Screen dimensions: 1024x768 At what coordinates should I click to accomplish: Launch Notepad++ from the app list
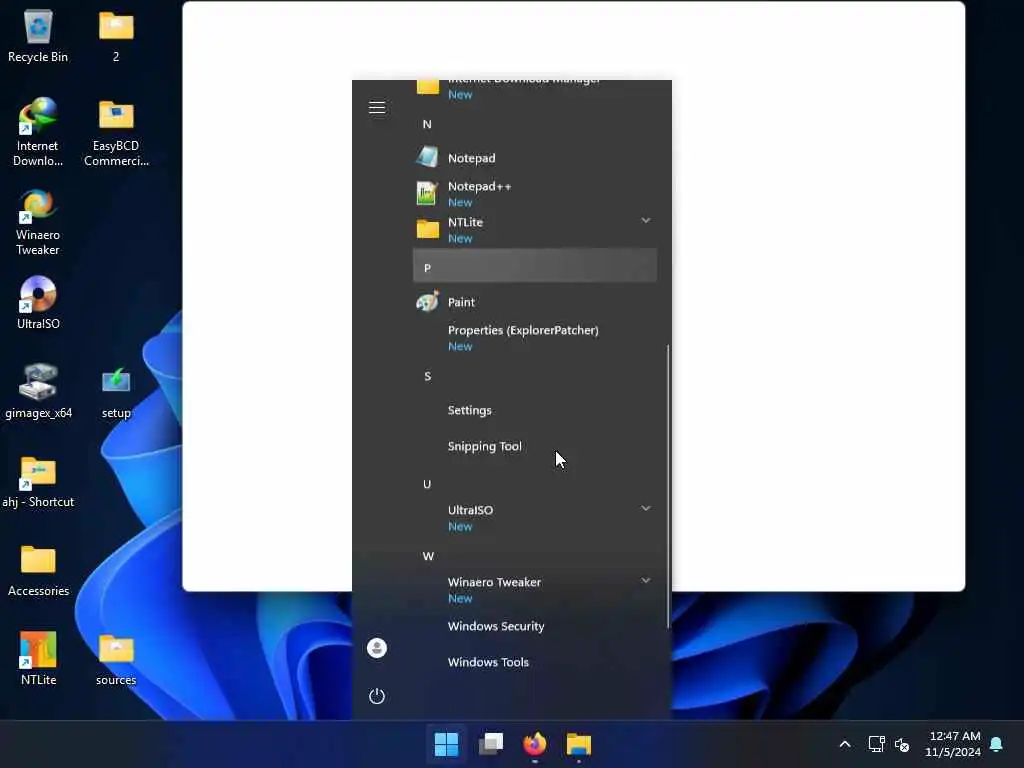coord(535,194)
